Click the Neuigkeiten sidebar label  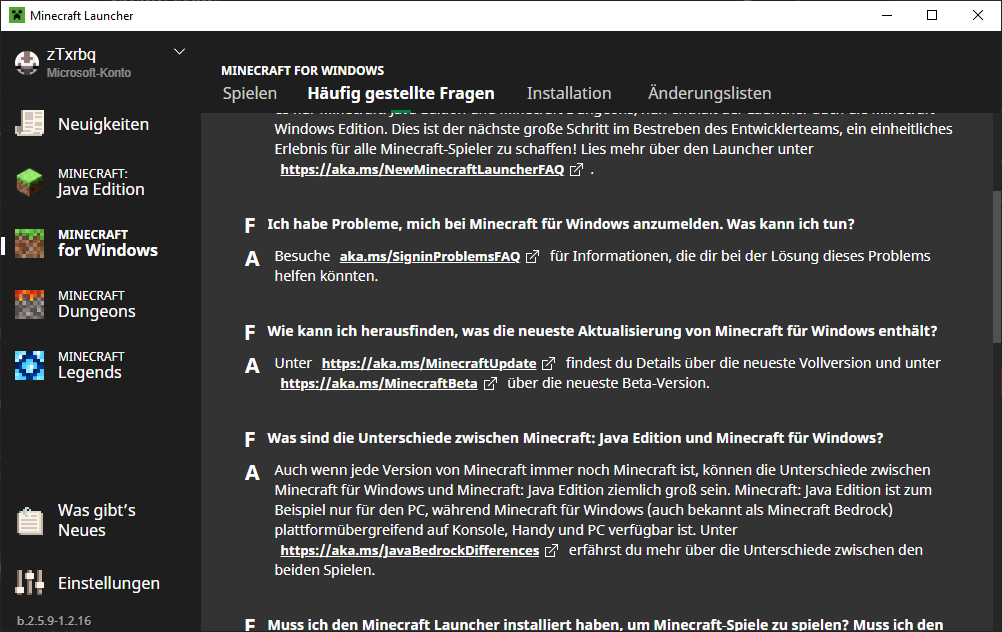point(104,124)
